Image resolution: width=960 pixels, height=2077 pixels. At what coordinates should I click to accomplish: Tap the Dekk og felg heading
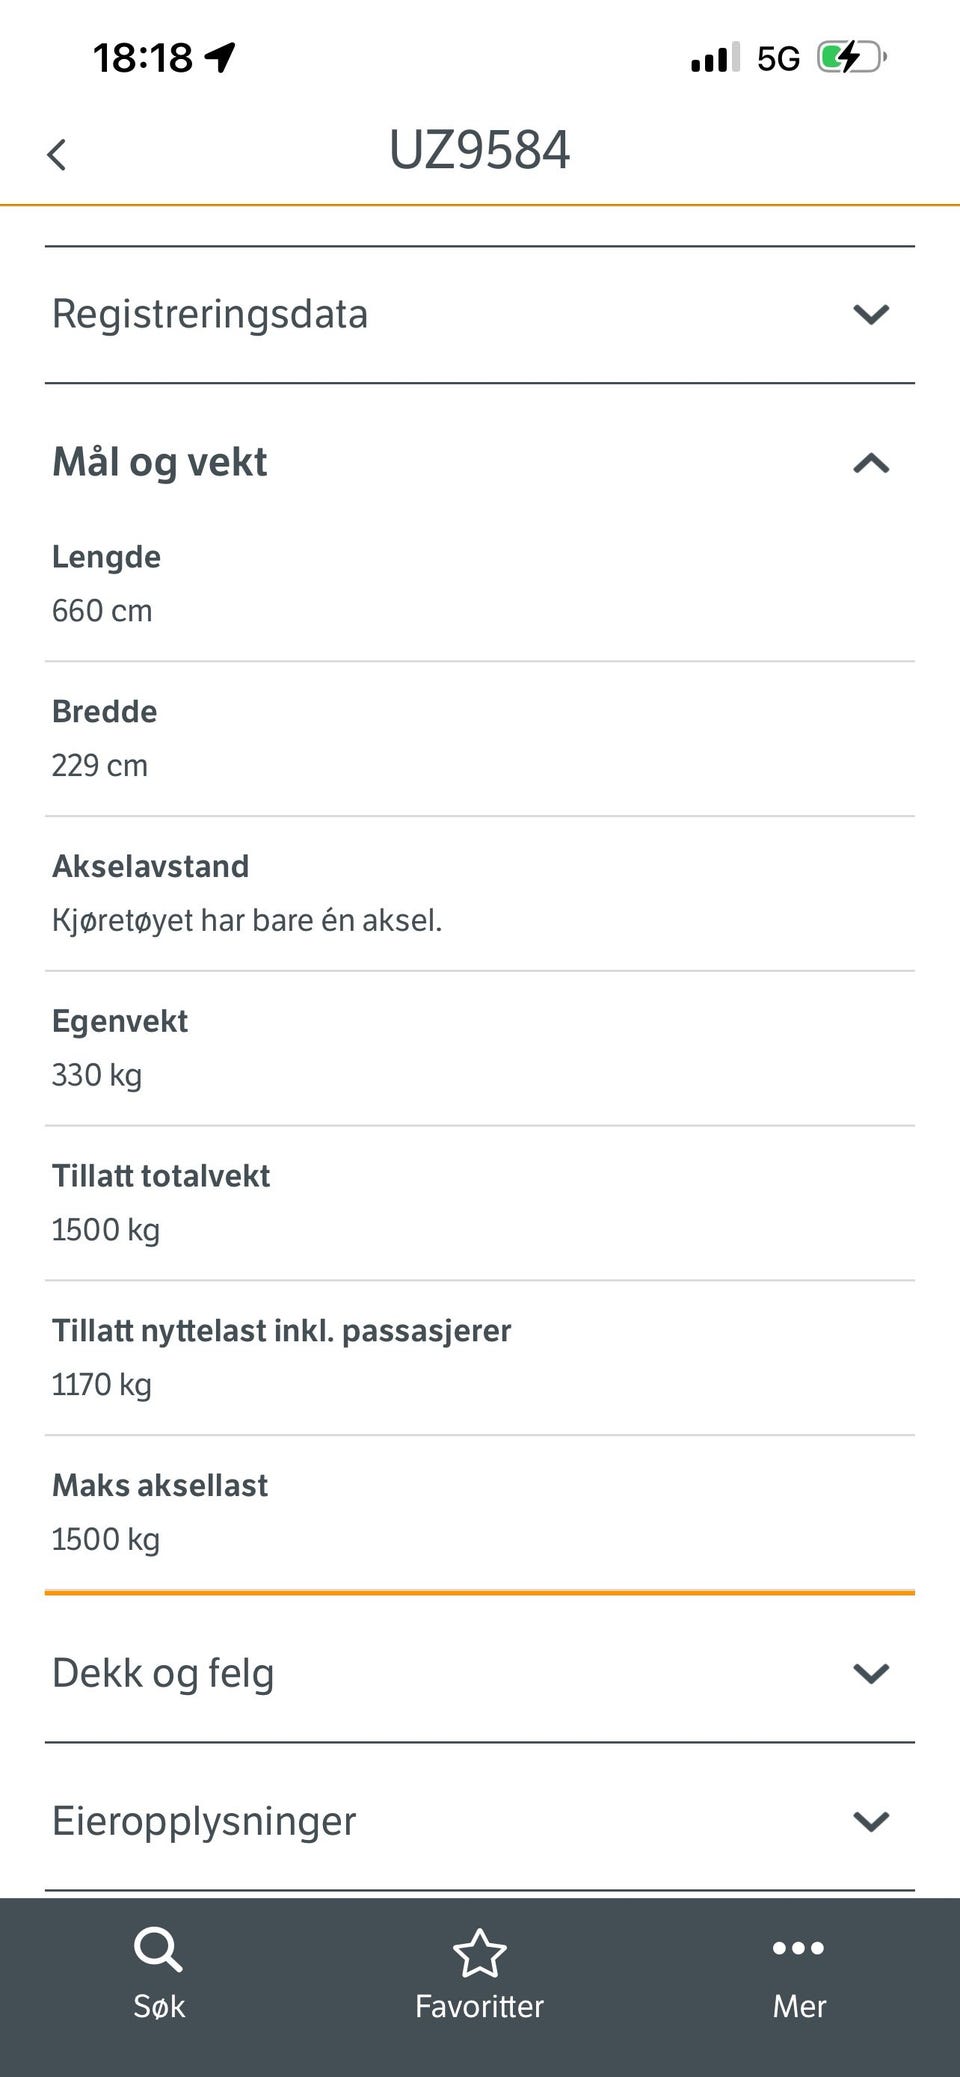coord(163,1673)
